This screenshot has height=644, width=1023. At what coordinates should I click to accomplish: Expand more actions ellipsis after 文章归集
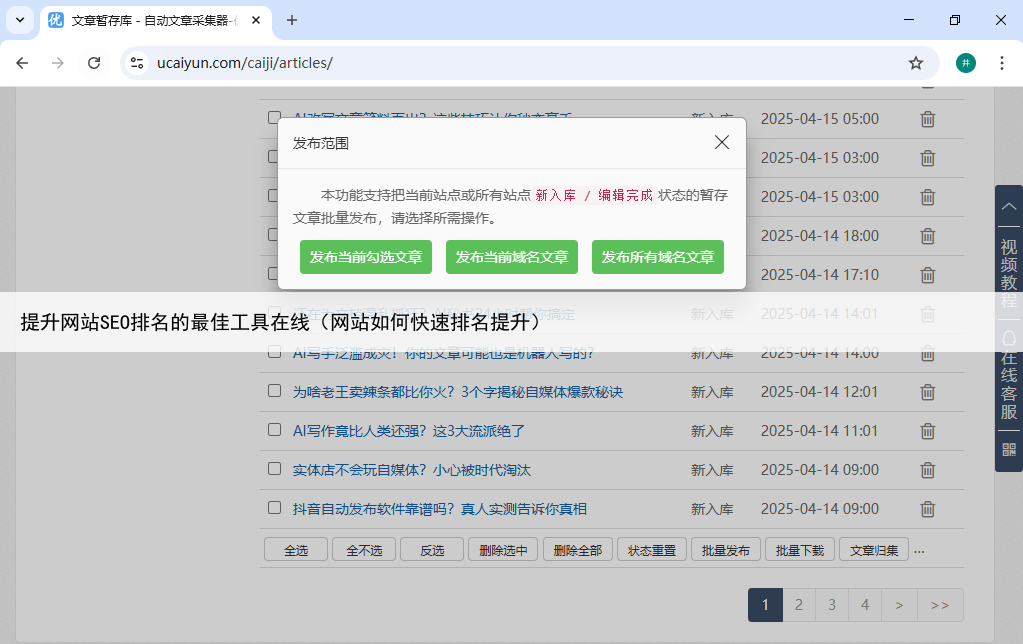tap(919, 550)
